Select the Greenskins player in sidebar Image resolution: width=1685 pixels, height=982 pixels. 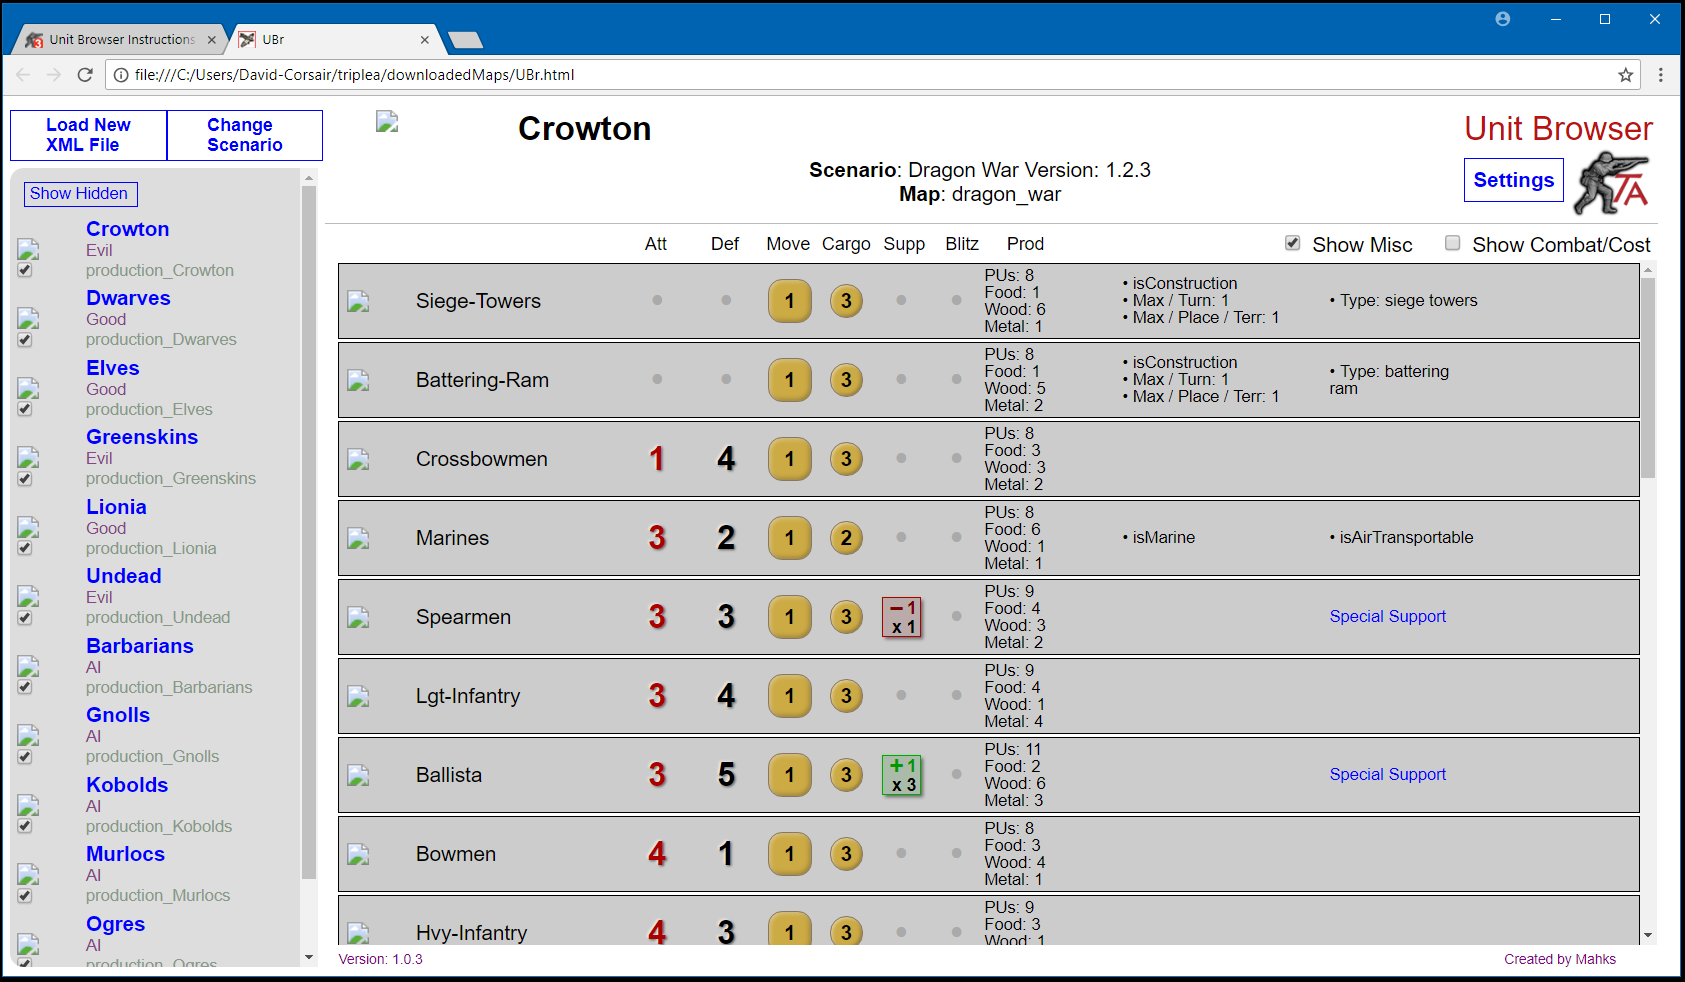pyautogui.click(x=142, y=437)
